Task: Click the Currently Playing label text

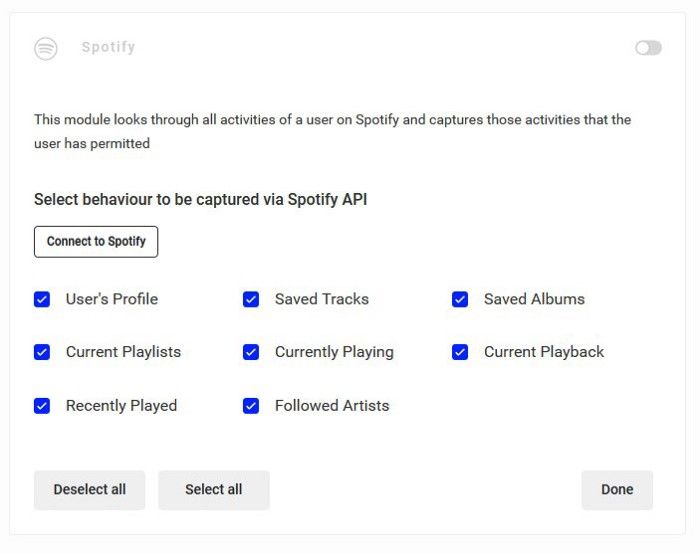Action: coord(334,352)
